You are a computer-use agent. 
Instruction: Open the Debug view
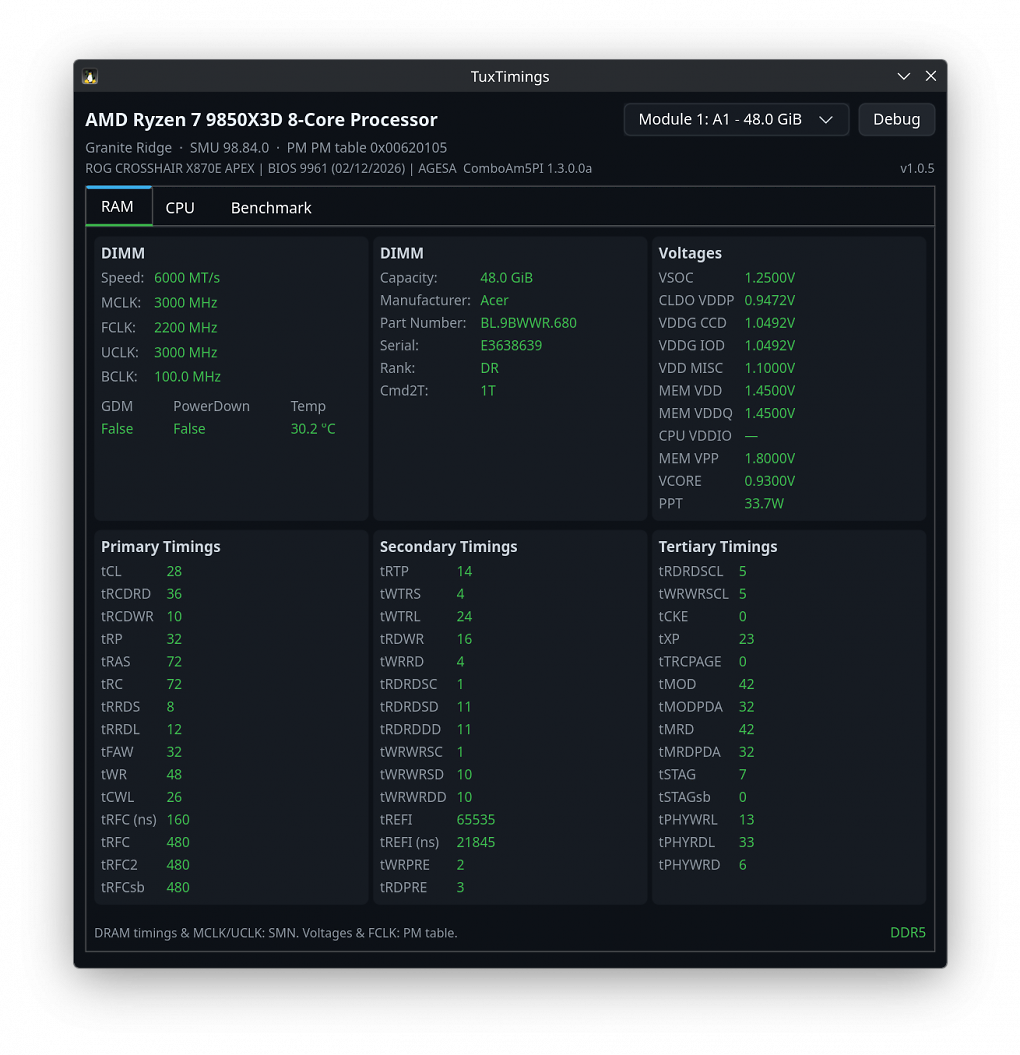coord(896,120)
